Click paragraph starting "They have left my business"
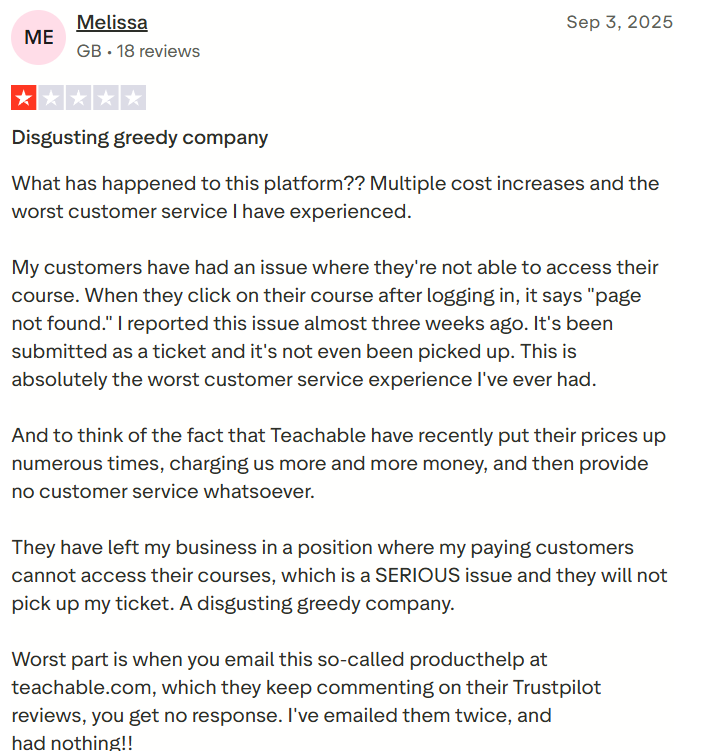This screenshot has height=751, width=701. pos(335,575)
